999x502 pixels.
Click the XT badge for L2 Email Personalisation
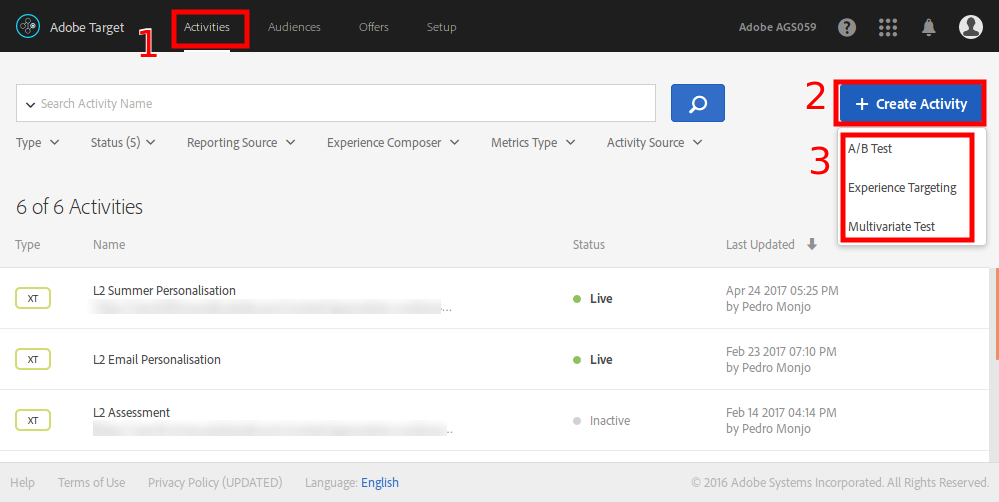click(33, 359)
